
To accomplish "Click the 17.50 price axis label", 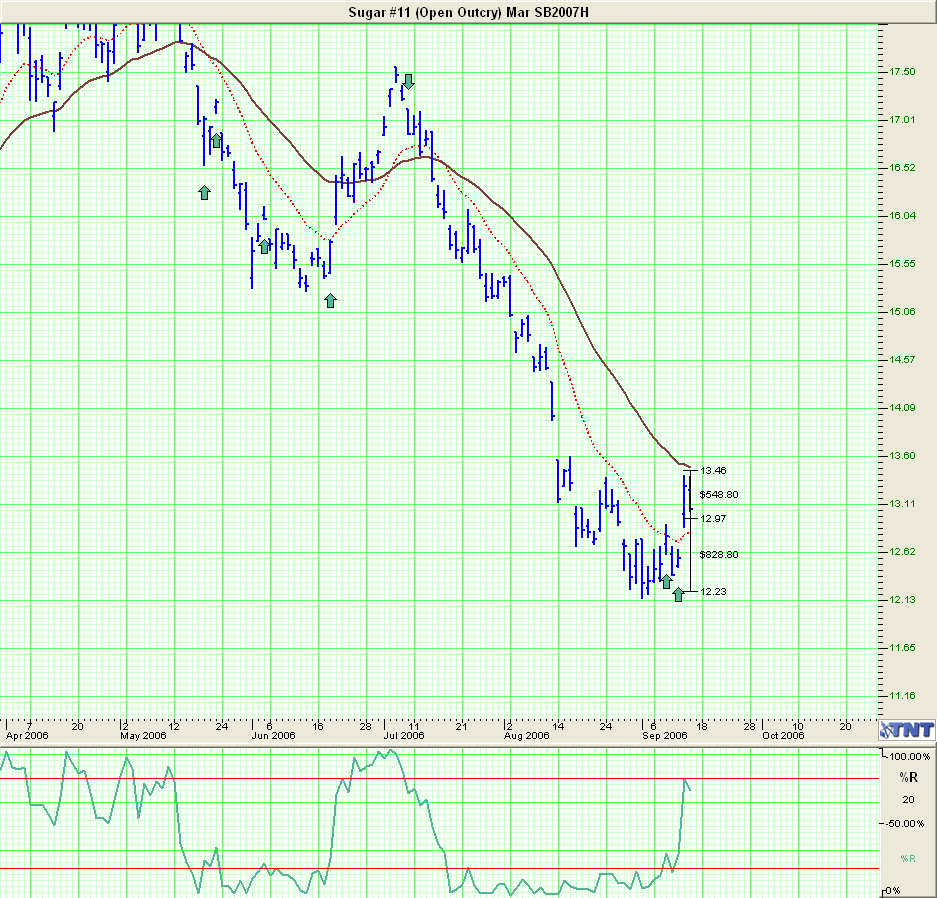I will 902,72.
